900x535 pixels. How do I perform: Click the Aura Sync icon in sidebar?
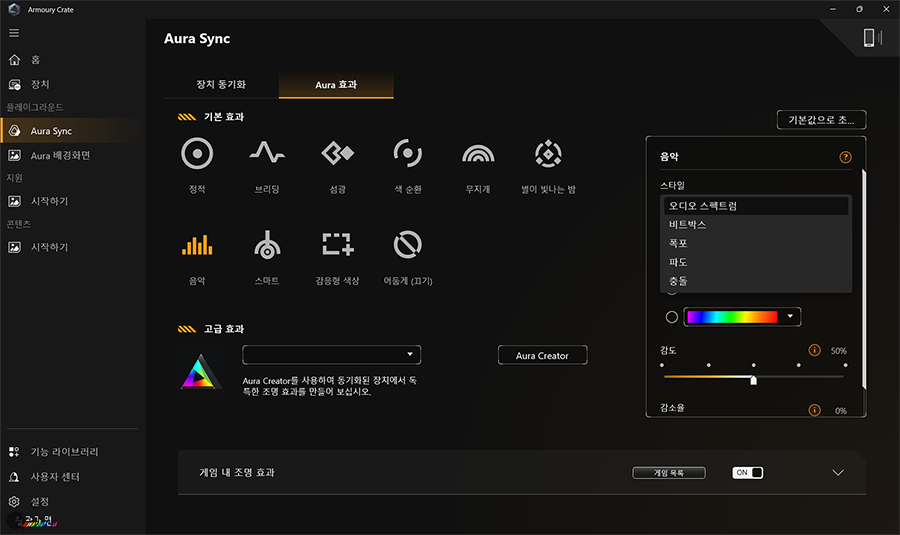(x=14, y=131)
